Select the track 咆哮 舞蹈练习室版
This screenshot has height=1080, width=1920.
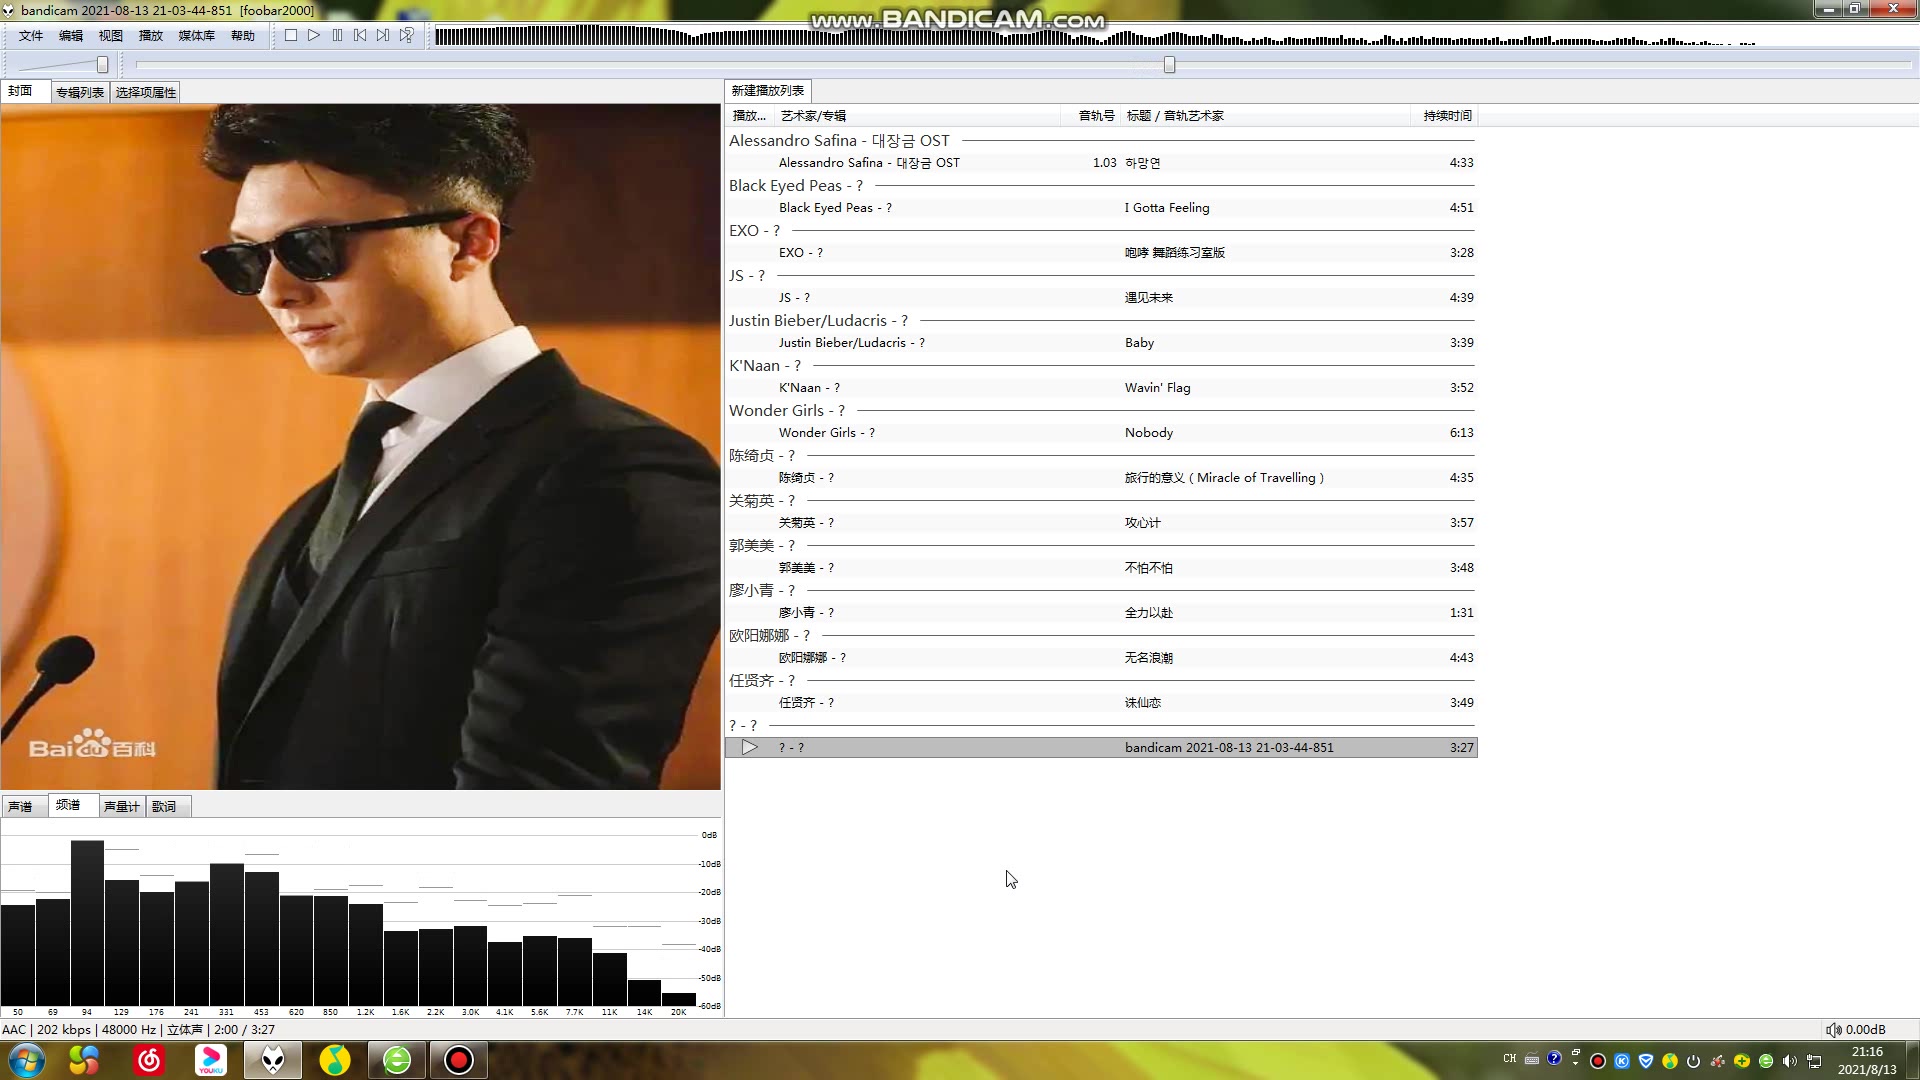(x=1101, y=253)
